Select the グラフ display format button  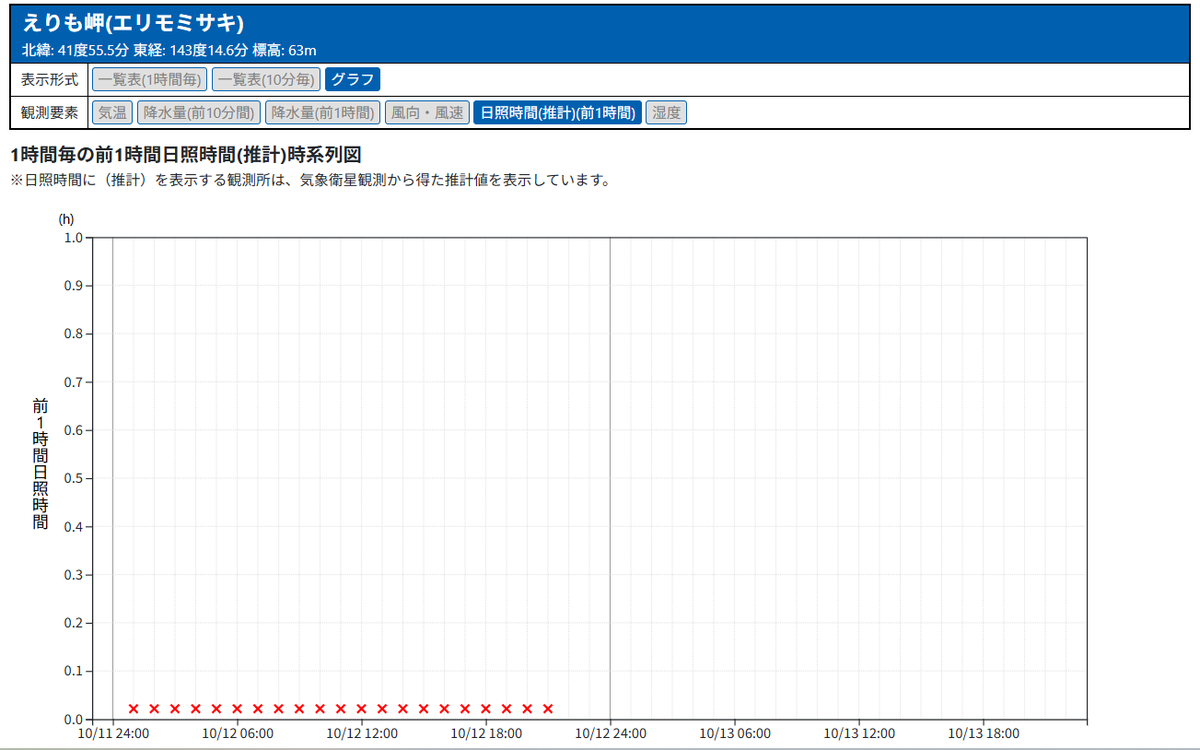coord(352,79)
